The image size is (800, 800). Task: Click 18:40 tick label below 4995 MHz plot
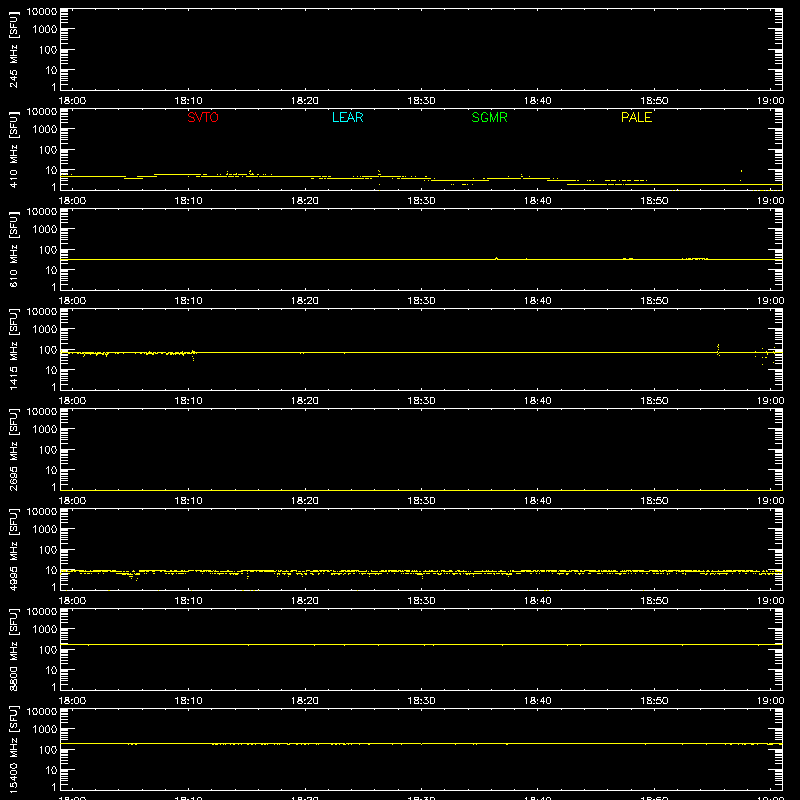click(x=538, y=601)
